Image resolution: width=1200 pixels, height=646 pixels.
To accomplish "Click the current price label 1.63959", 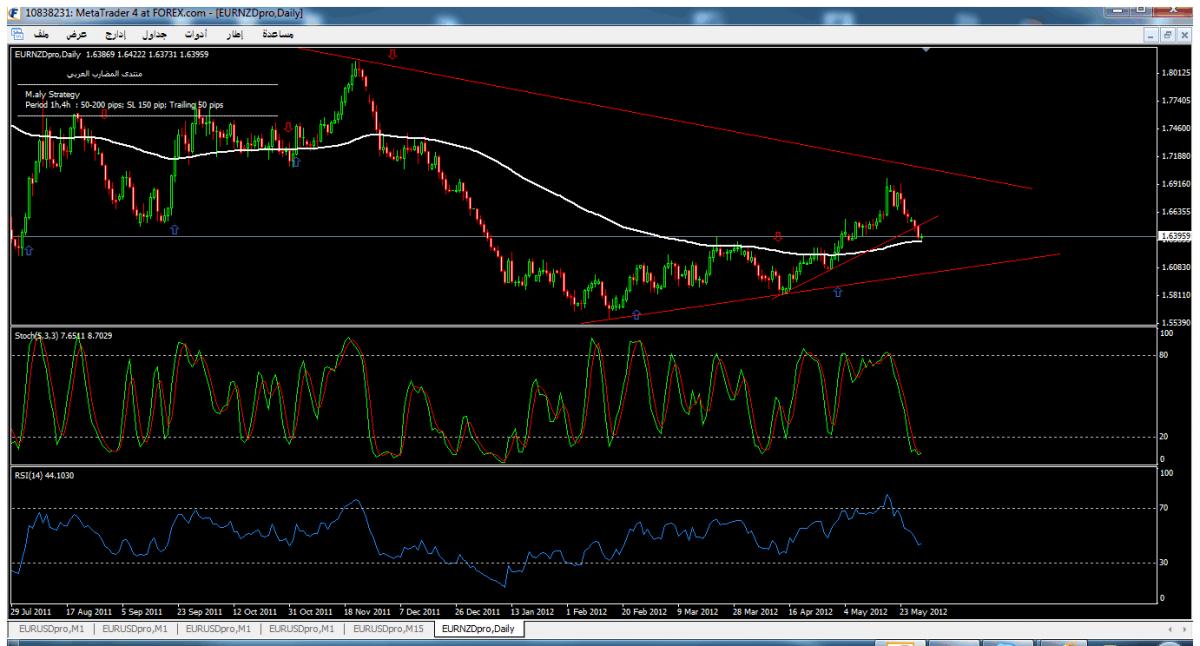I will [1173, 236].
